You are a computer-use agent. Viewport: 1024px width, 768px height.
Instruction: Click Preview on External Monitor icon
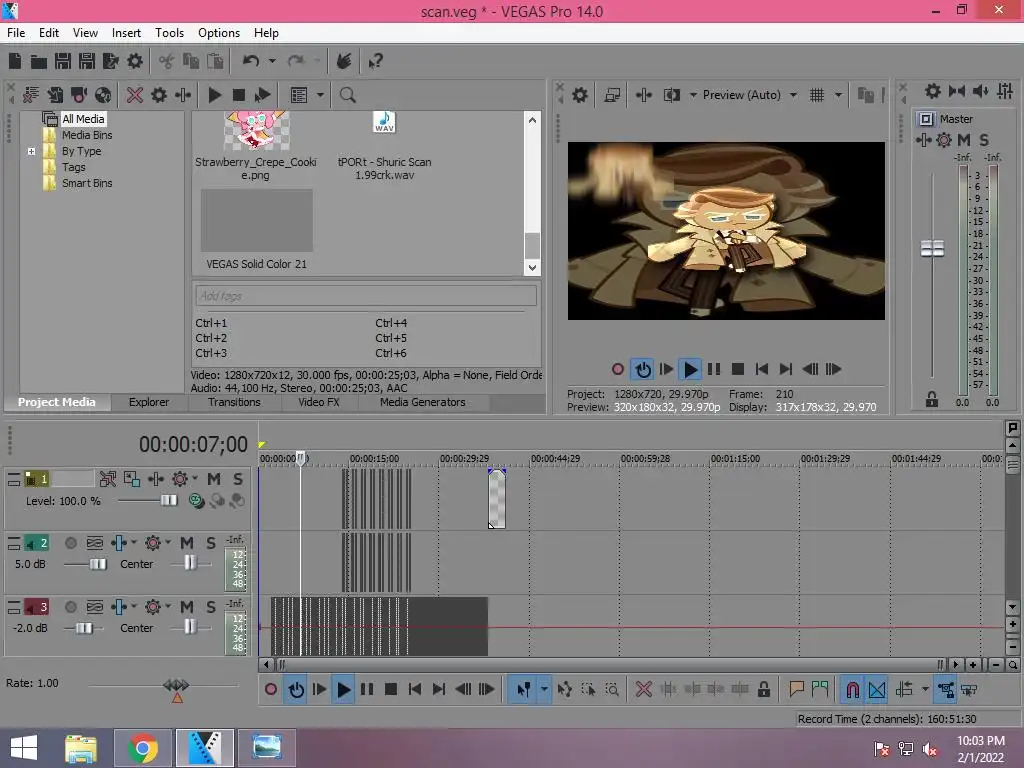coord(612,95)
